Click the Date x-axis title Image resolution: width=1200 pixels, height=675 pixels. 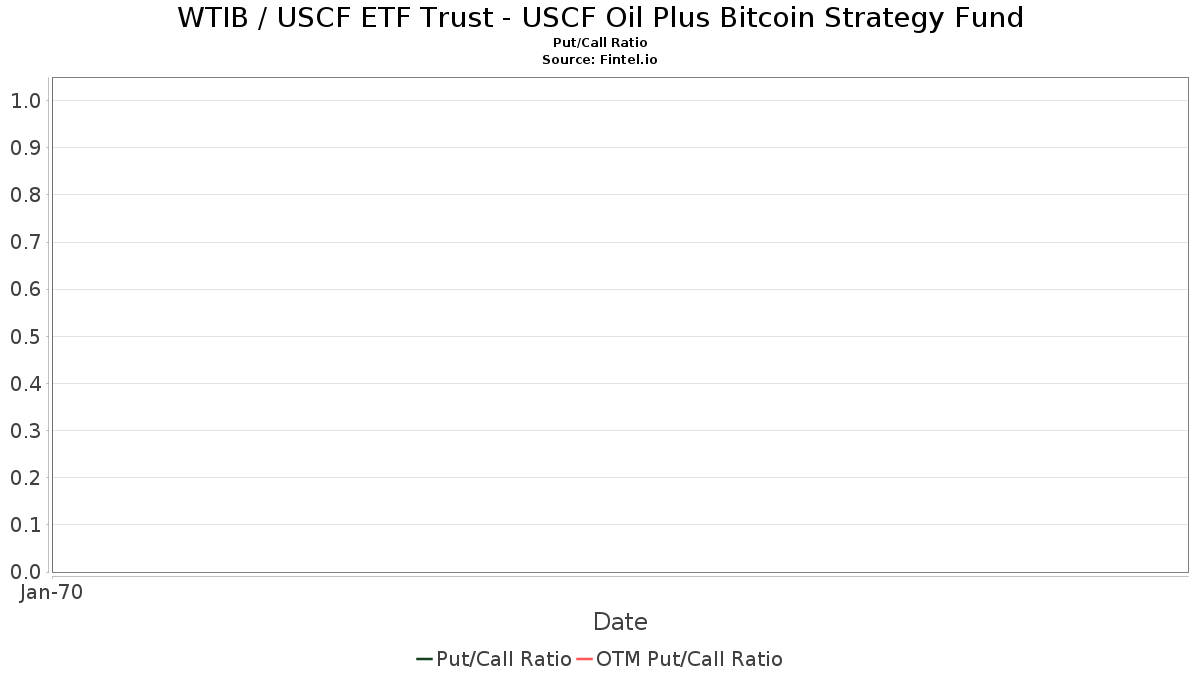pyautogui.click(x=620, y=622)
